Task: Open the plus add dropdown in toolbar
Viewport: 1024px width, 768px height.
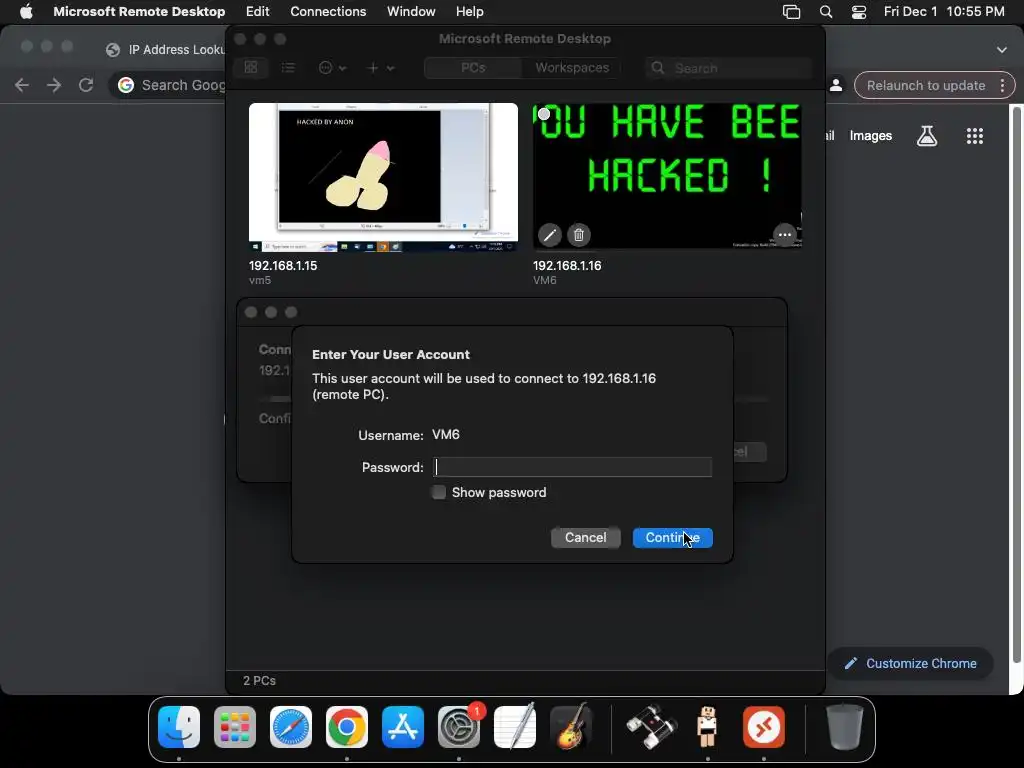Action: 381,67
